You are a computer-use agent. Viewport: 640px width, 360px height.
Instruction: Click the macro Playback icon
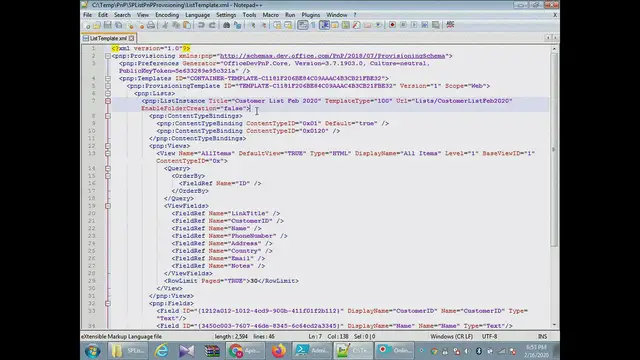coord(414,25)
